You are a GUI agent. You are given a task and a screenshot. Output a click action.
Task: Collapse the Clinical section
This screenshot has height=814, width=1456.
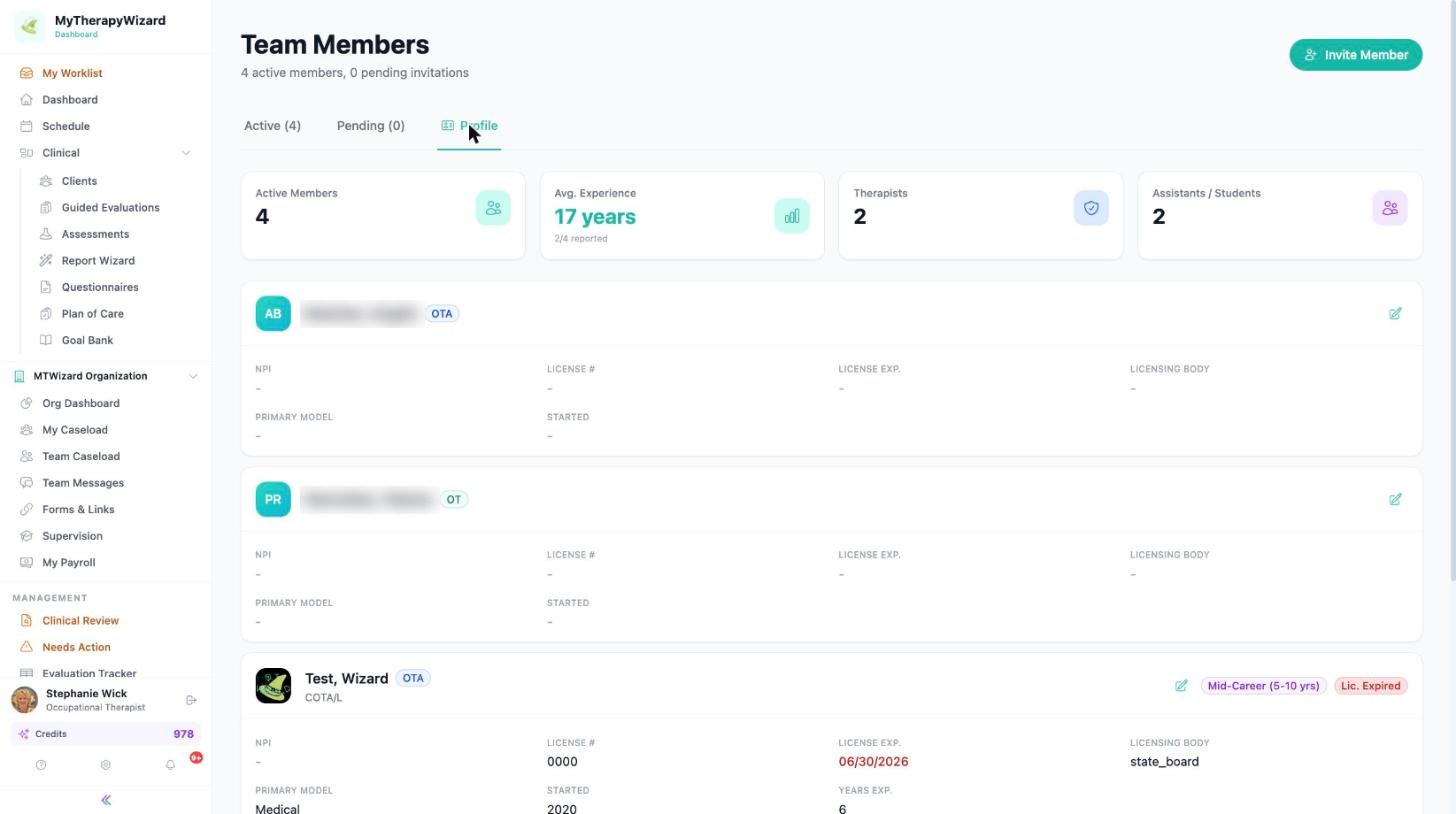tap(185, 153)
